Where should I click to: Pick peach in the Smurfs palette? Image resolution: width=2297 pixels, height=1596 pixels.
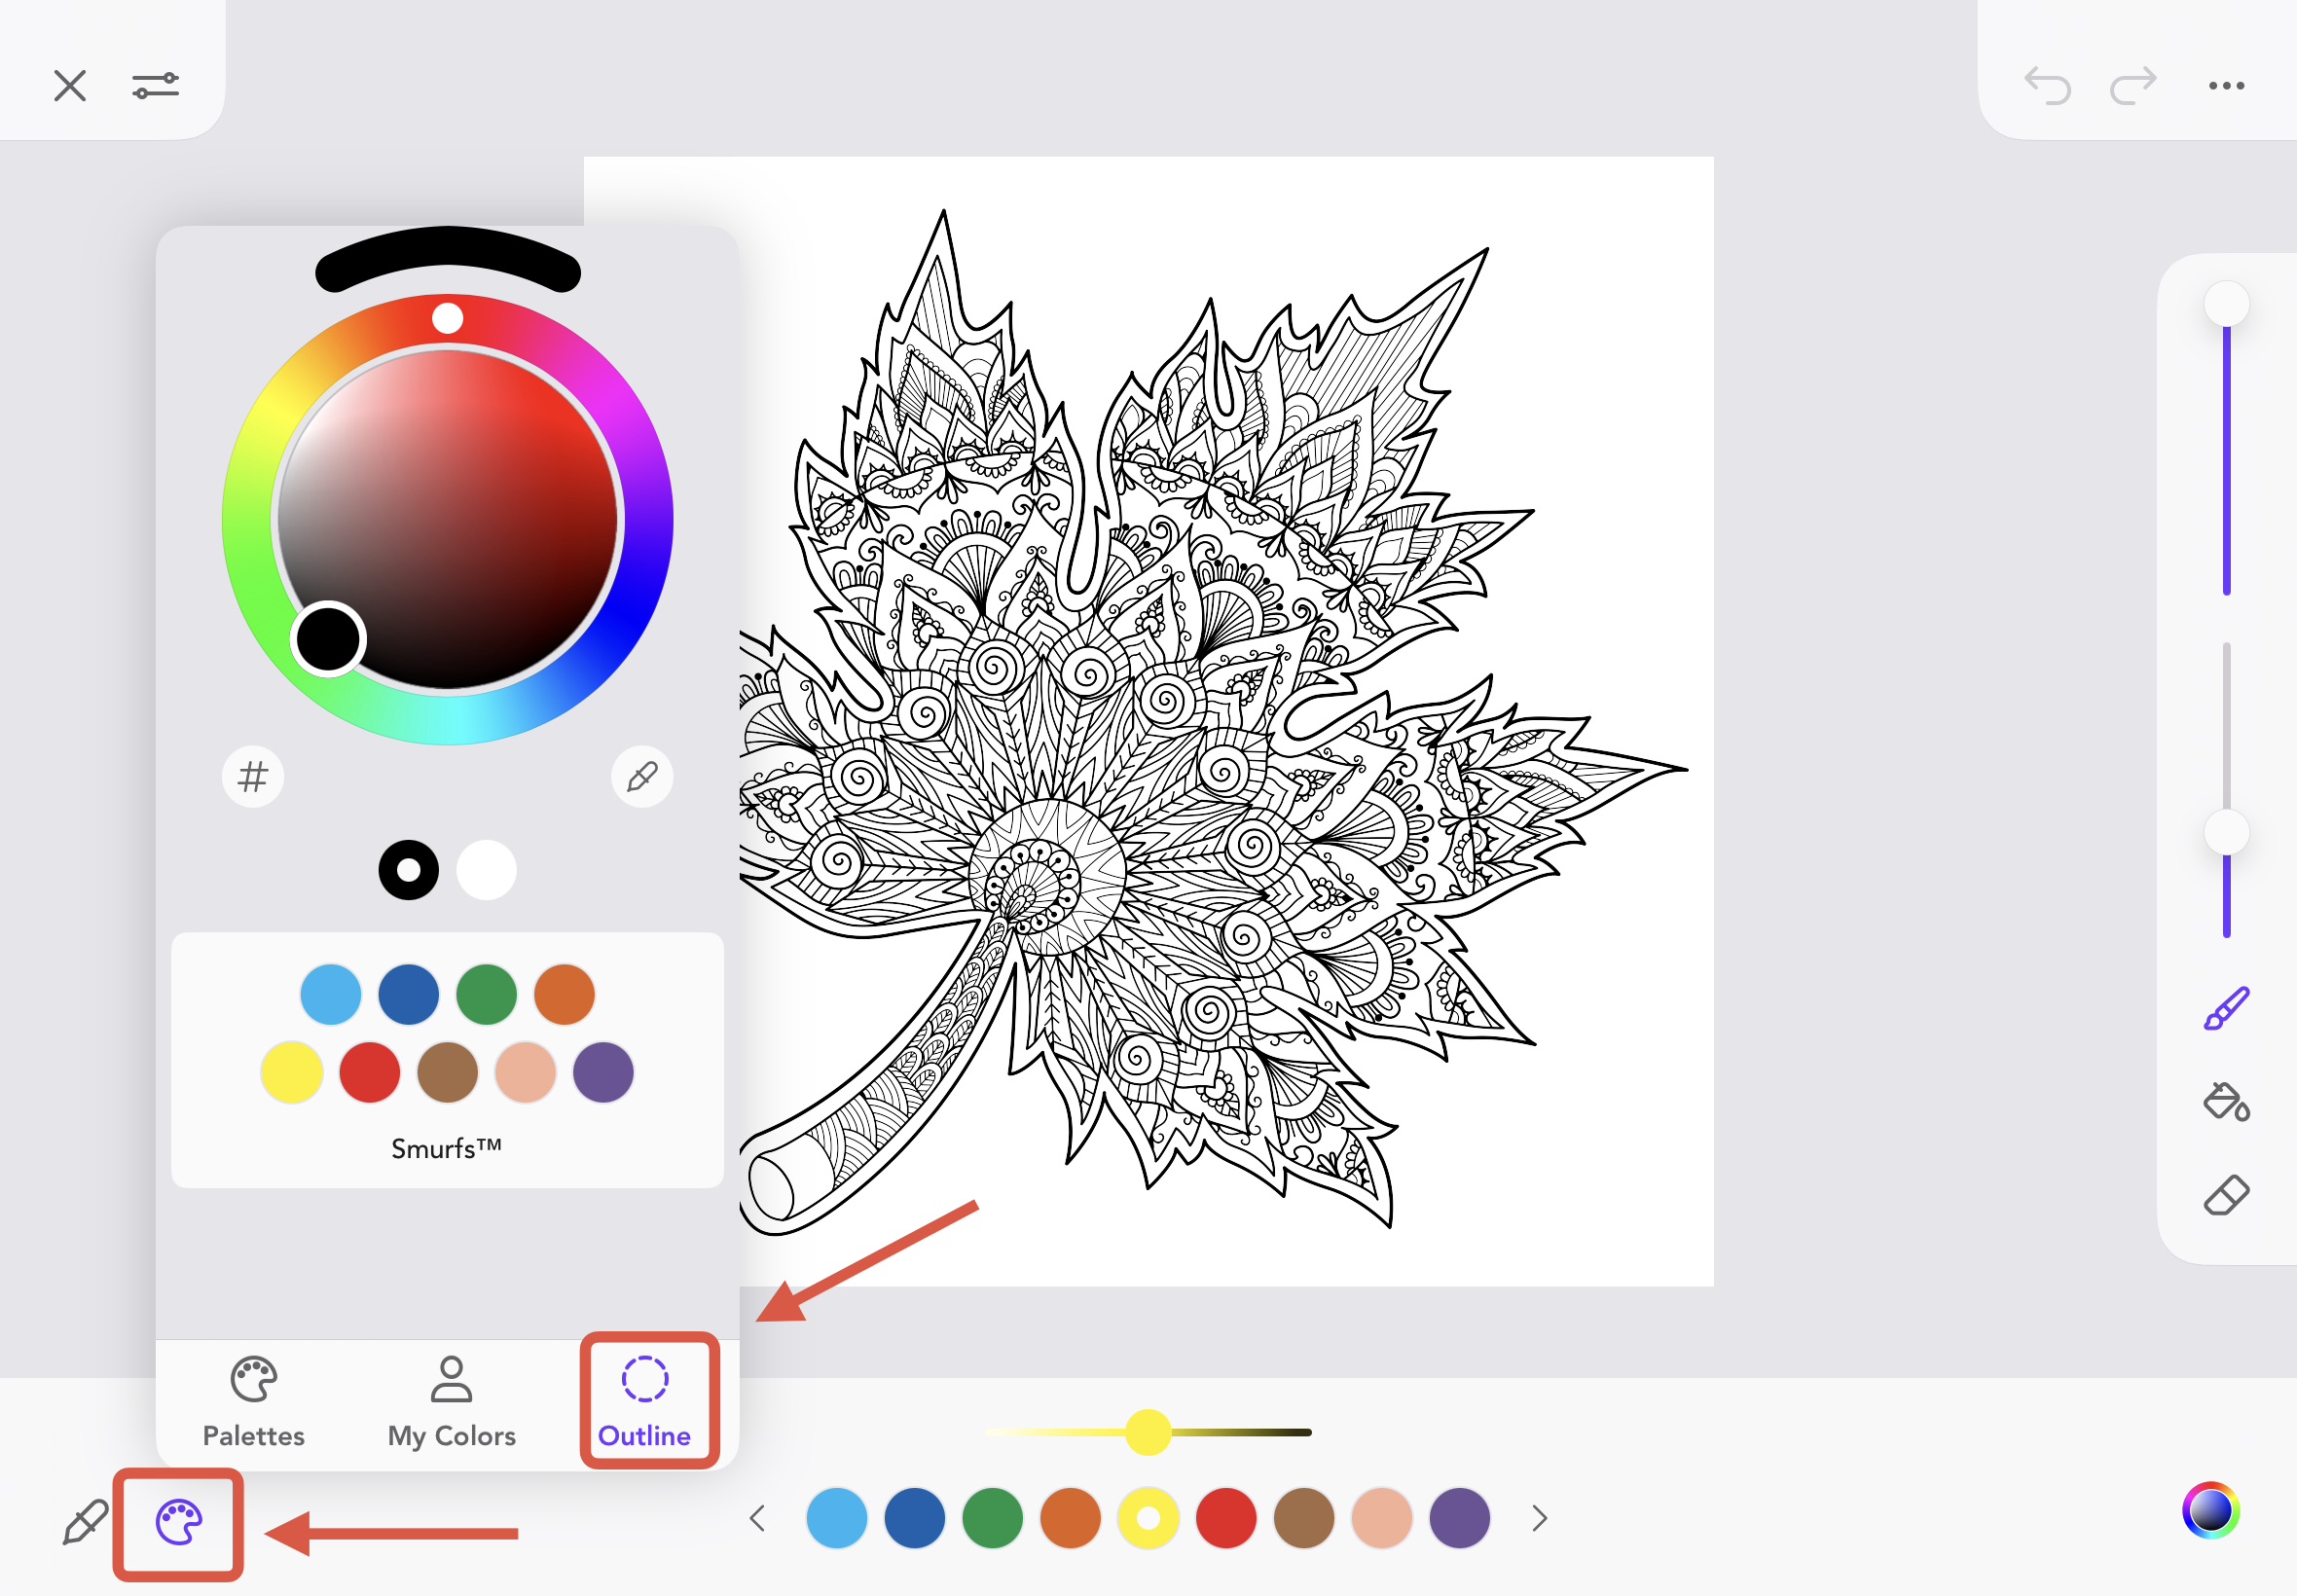526,1072
